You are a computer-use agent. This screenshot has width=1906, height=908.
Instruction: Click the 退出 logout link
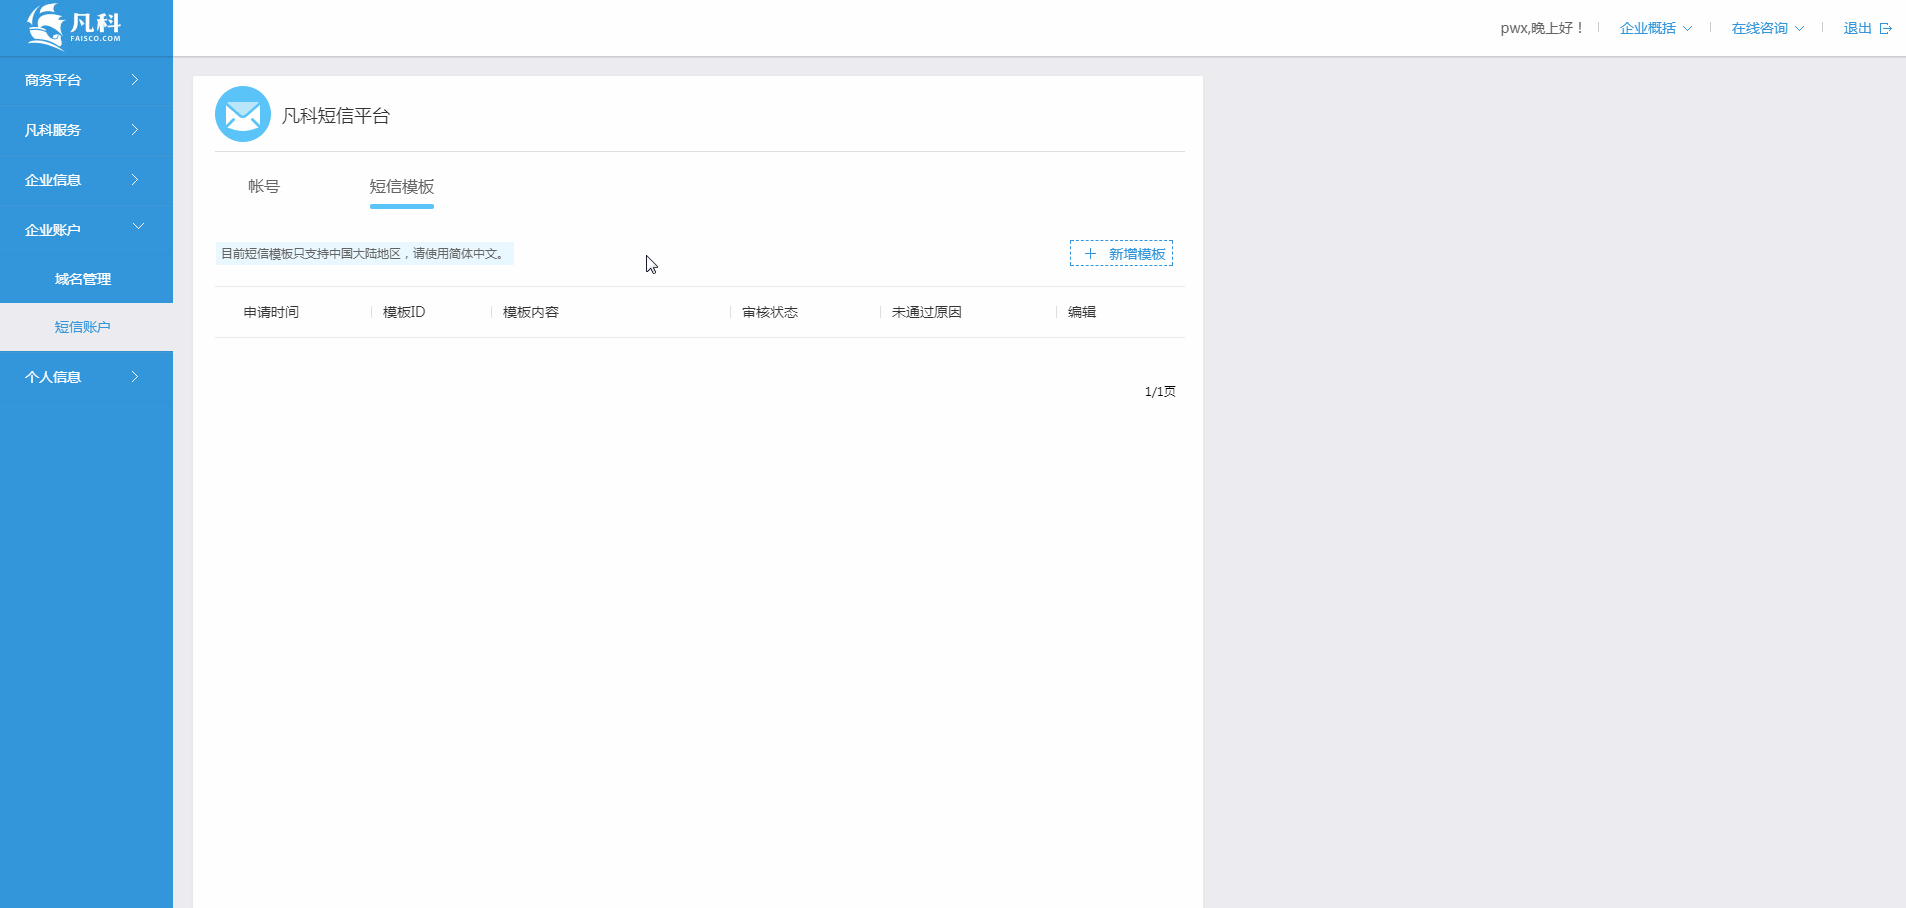tap(1857, 28)
